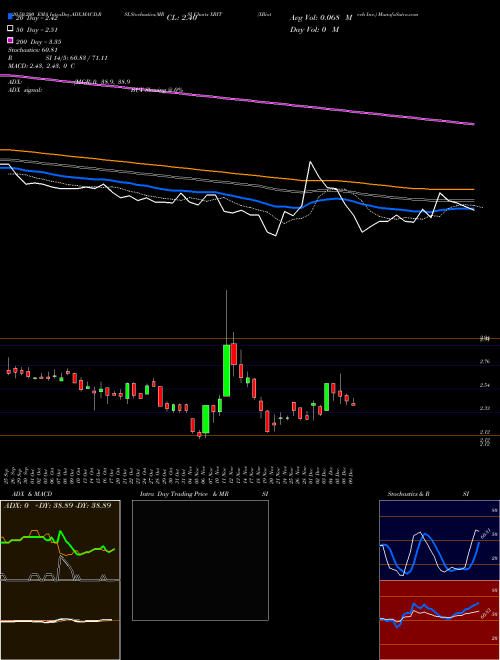500x660 pixels.
Task: Open the ADX and MACD mini chart
Action: 60,580
